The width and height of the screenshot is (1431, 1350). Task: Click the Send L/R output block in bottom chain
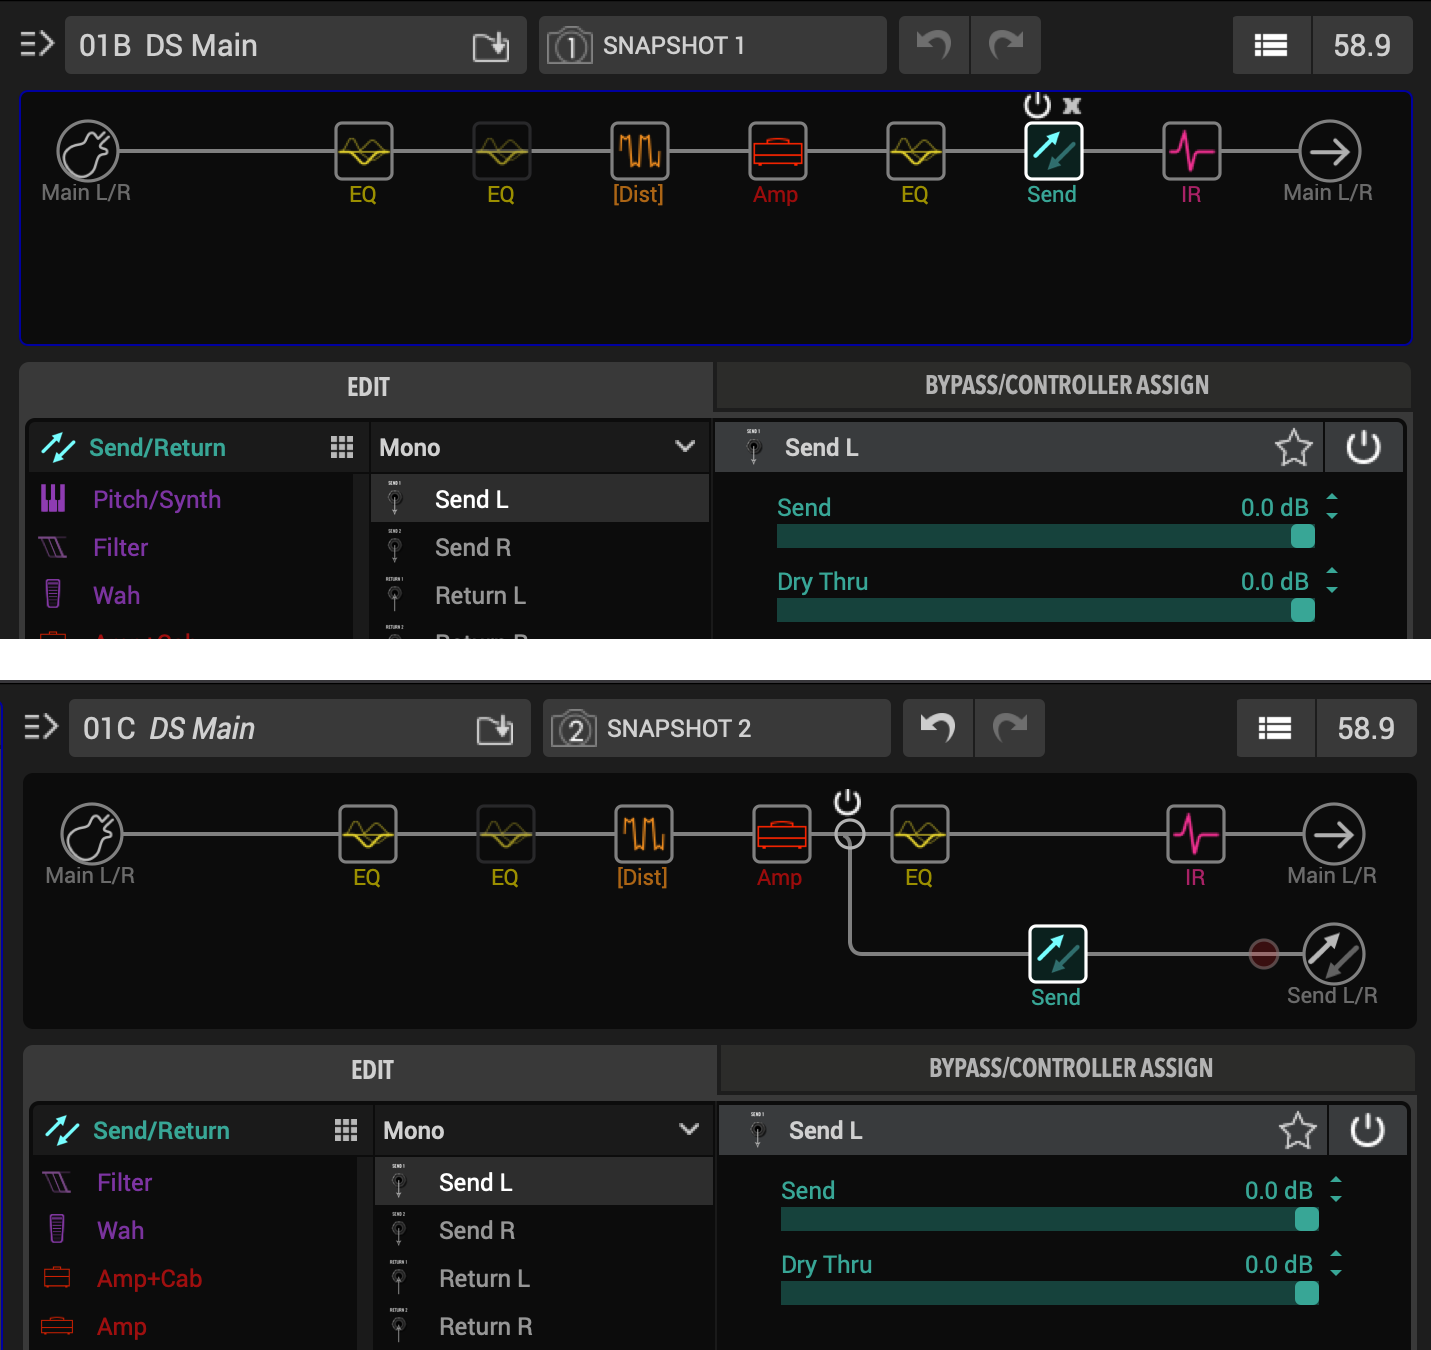(1333, 954)
